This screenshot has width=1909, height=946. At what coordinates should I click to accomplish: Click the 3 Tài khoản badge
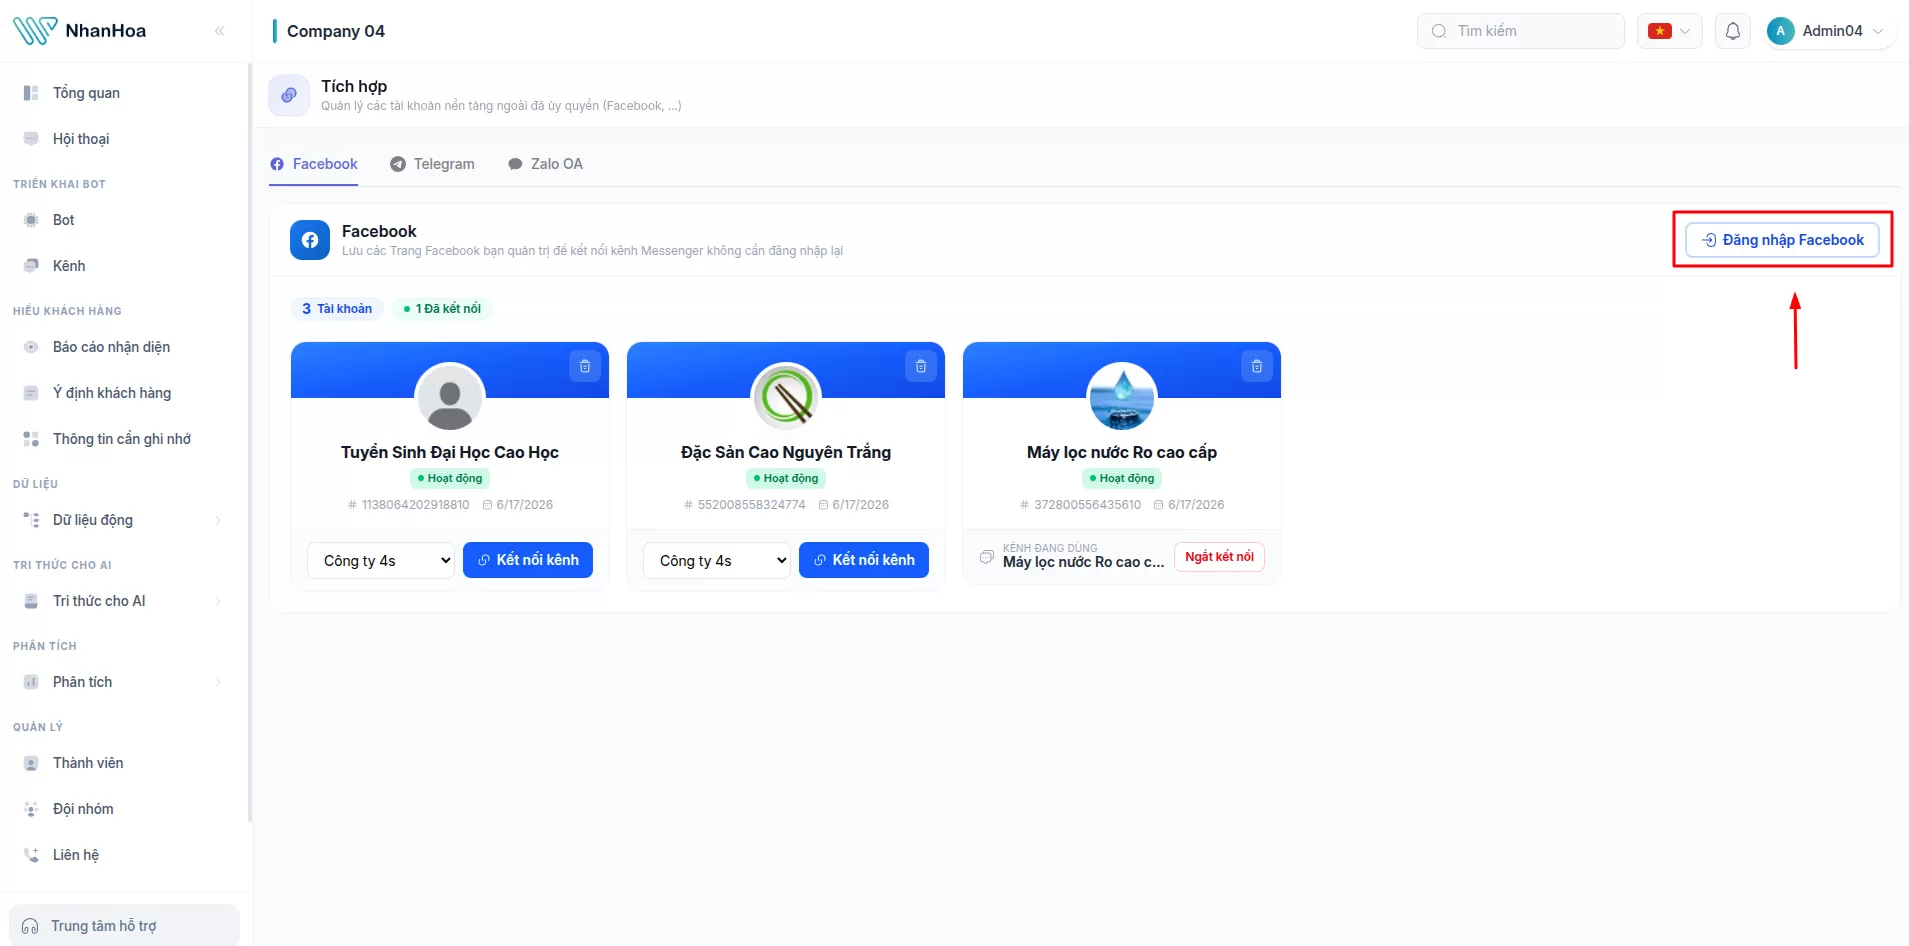(337, 309)
